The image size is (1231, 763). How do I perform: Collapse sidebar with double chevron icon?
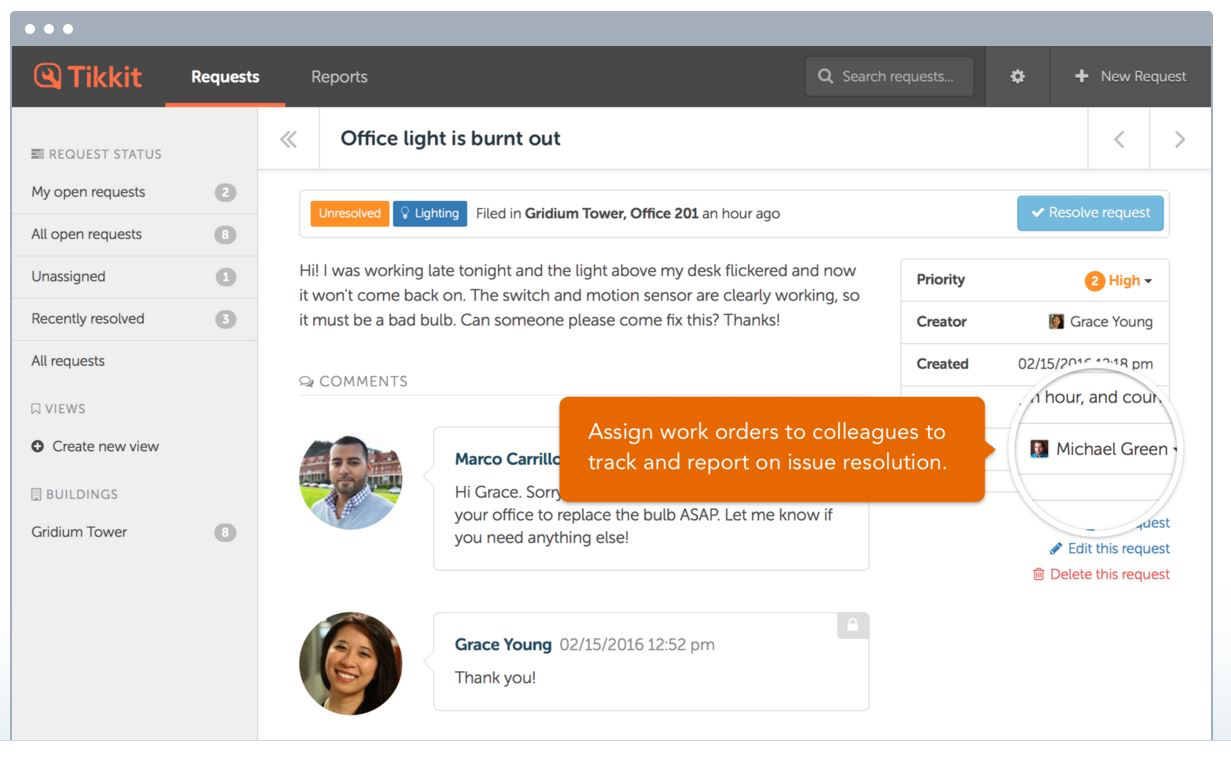[288, 139]
